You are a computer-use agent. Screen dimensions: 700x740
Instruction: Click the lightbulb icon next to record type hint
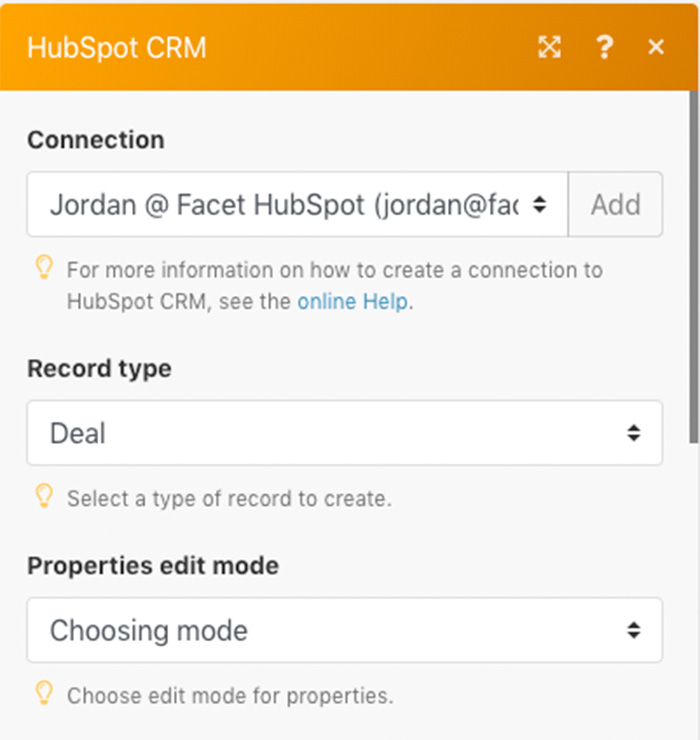44,496
